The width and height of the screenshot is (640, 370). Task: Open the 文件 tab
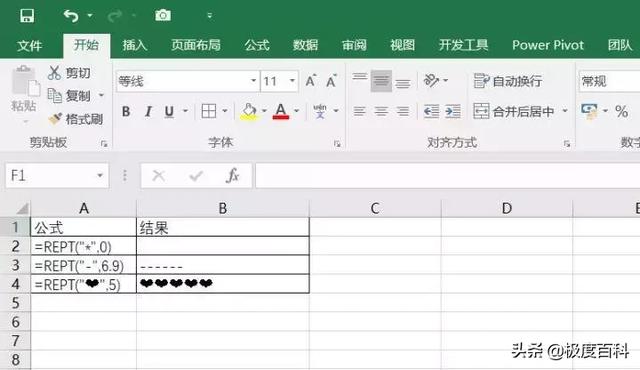click(29, 45)
